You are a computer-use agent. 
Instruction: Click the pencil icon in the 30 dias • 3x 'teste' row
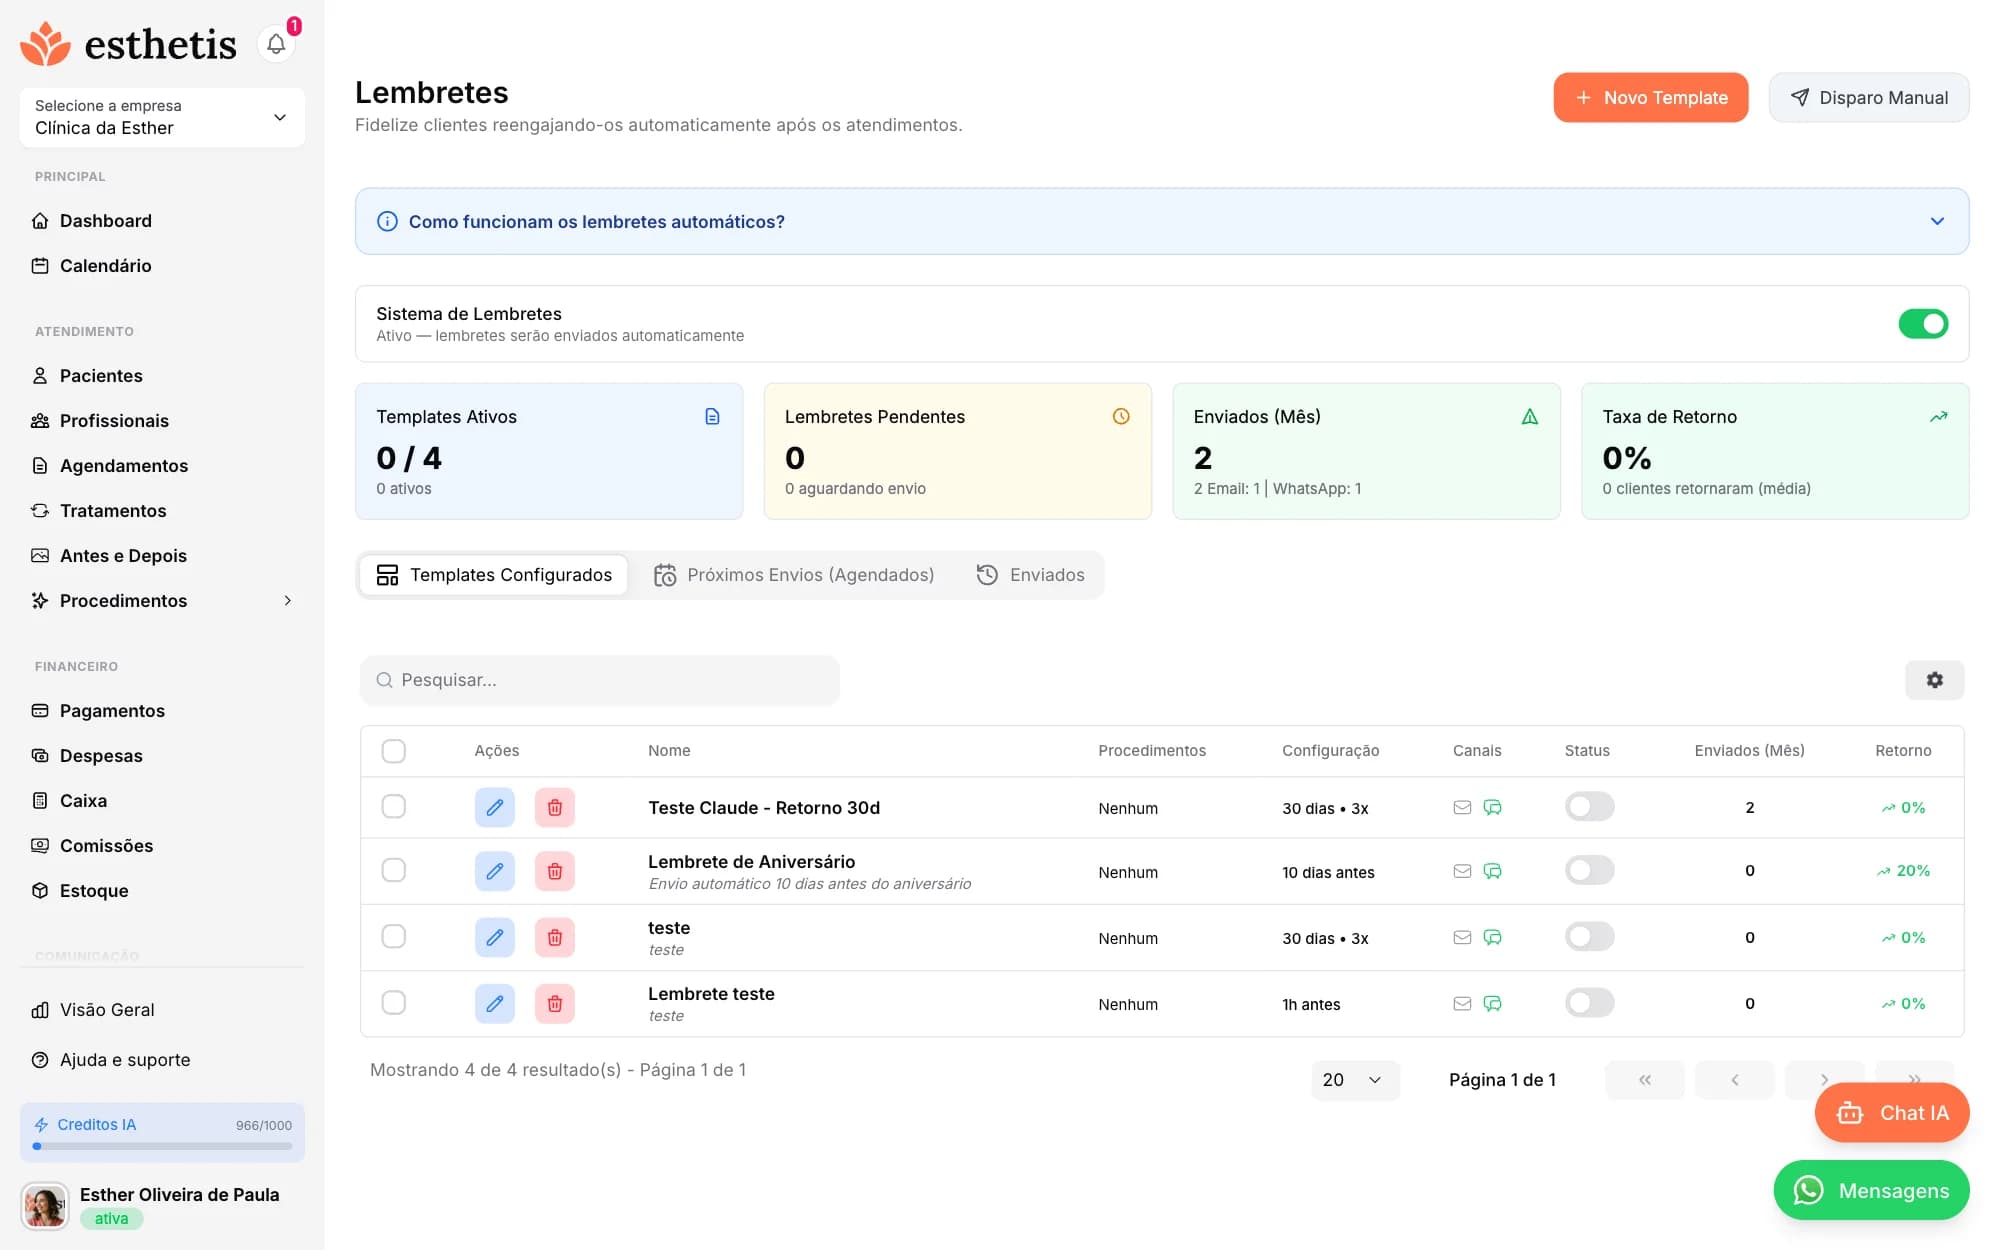tap(494, 937)
